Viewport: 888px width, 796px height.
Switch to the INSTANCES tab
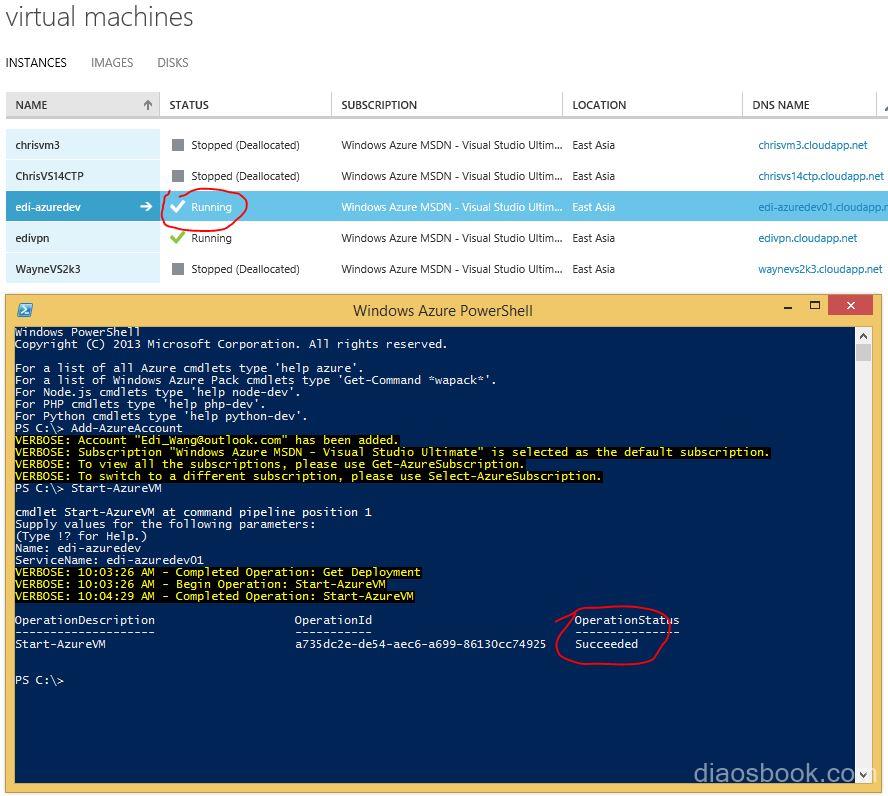pos(36,63)
